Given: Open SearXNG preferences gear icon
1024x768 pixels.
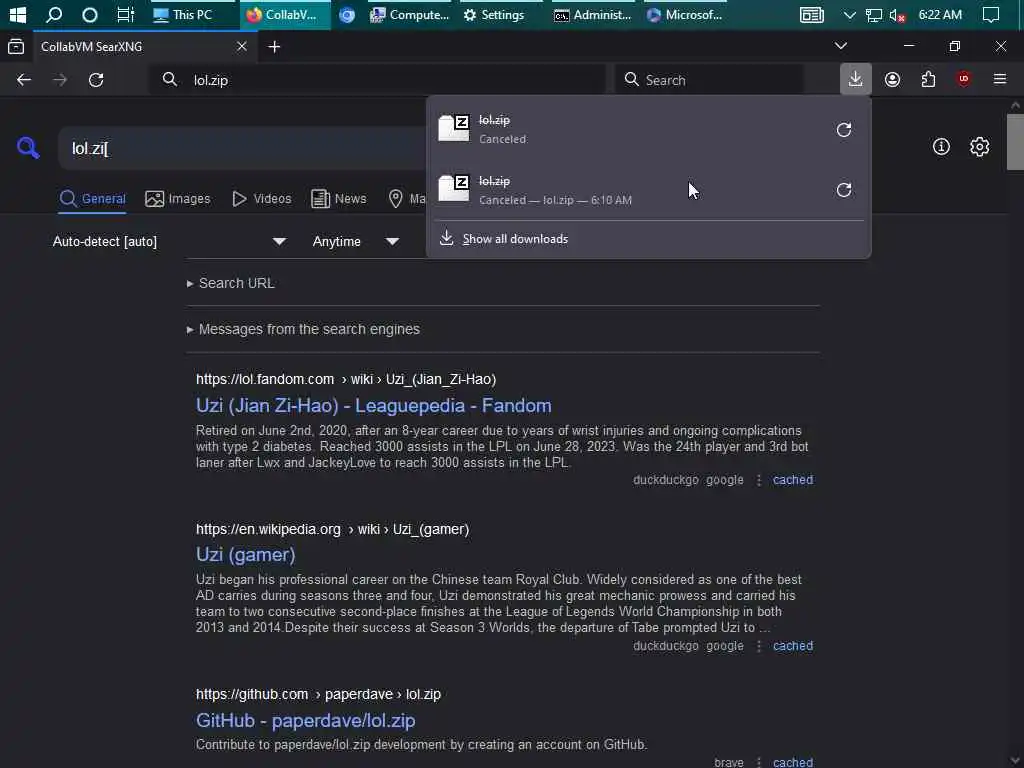Looking at the screenshot, I should 979,146.
